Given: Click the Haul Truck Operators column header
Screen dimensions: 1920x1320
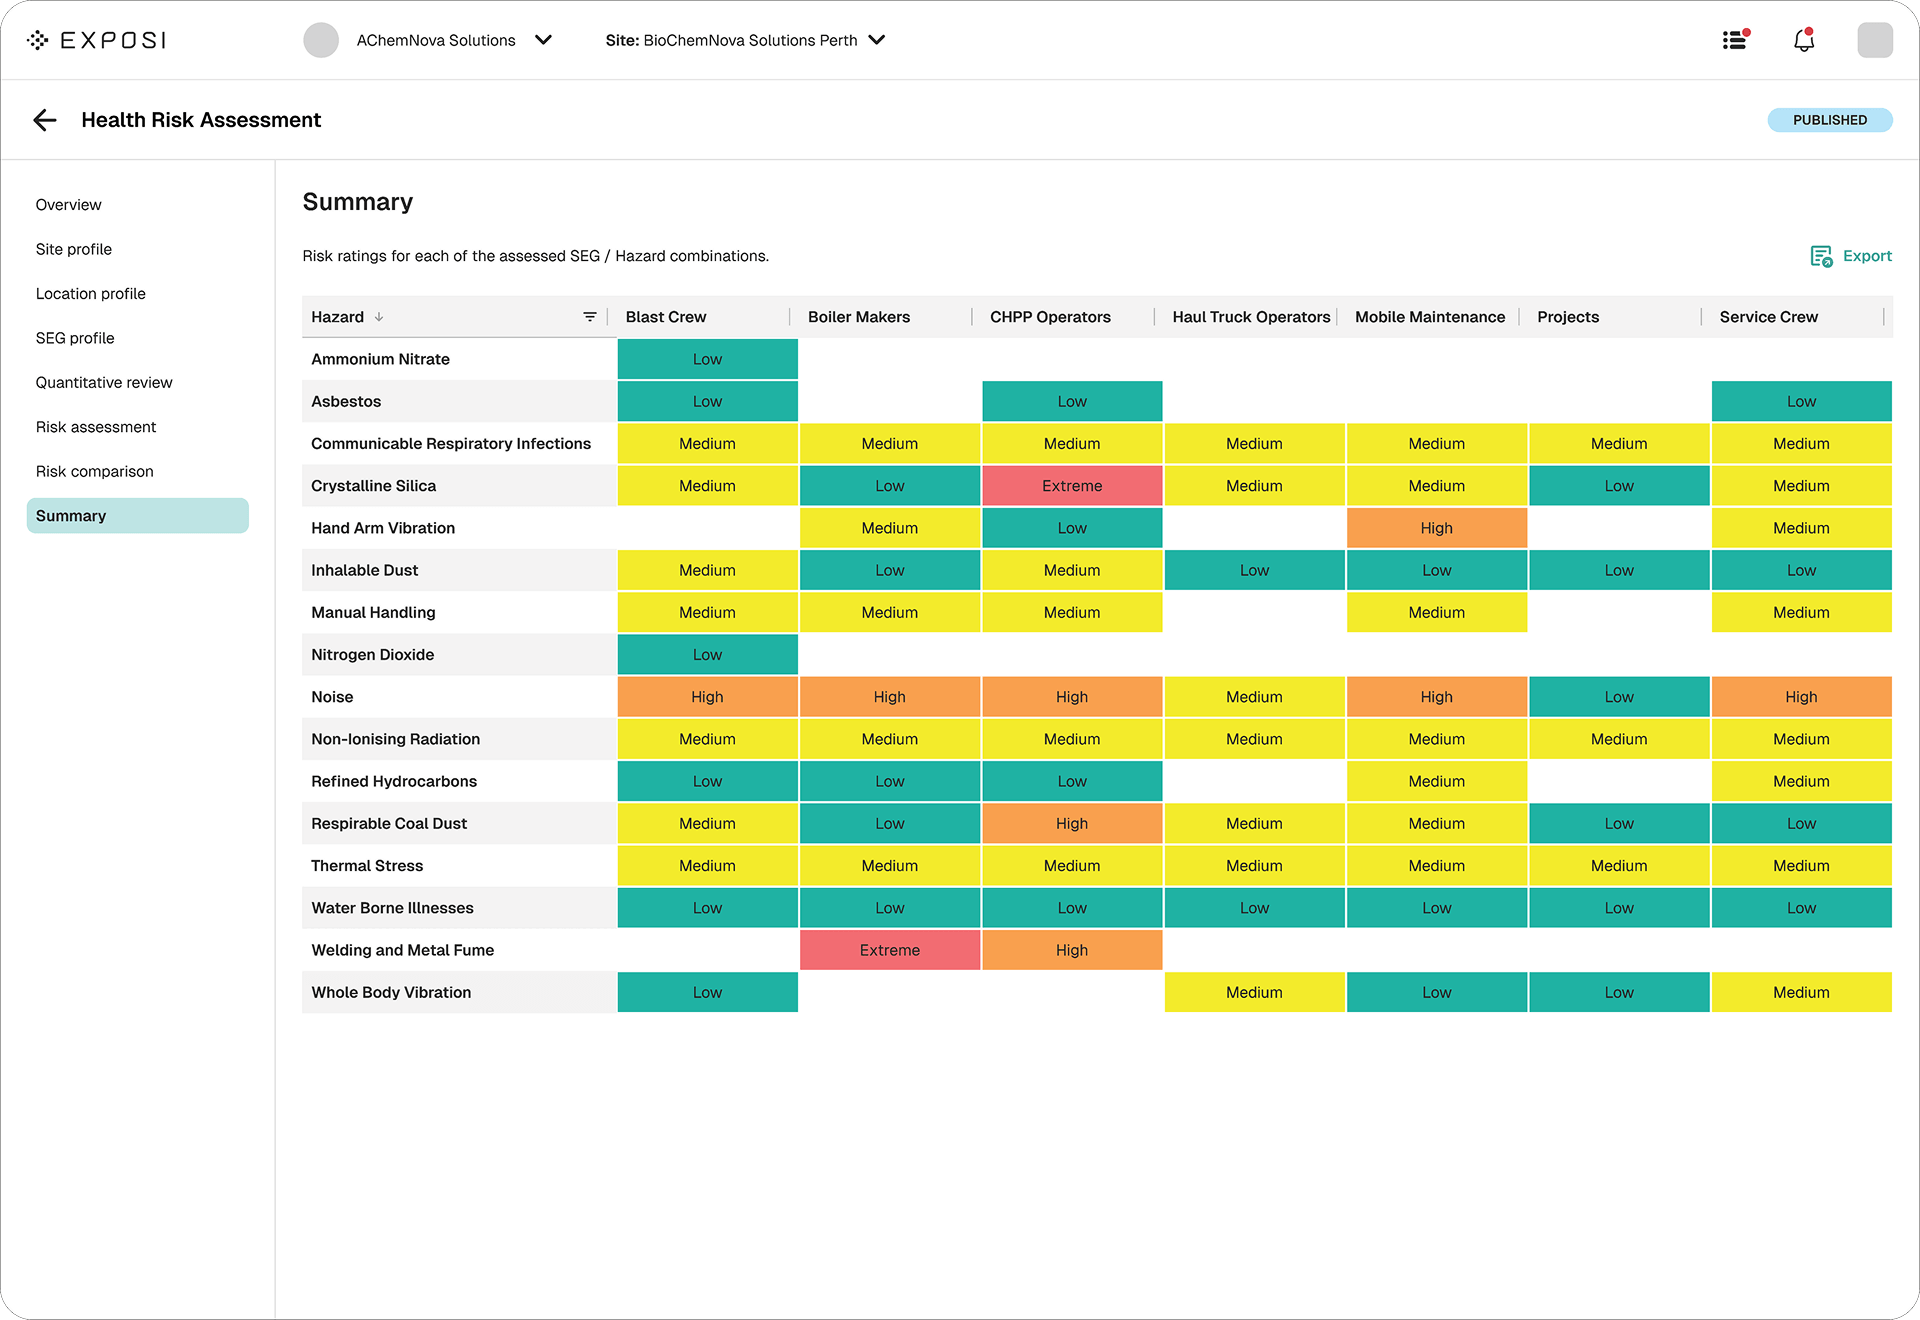Looking at the screenshot, I should 1251,317.
